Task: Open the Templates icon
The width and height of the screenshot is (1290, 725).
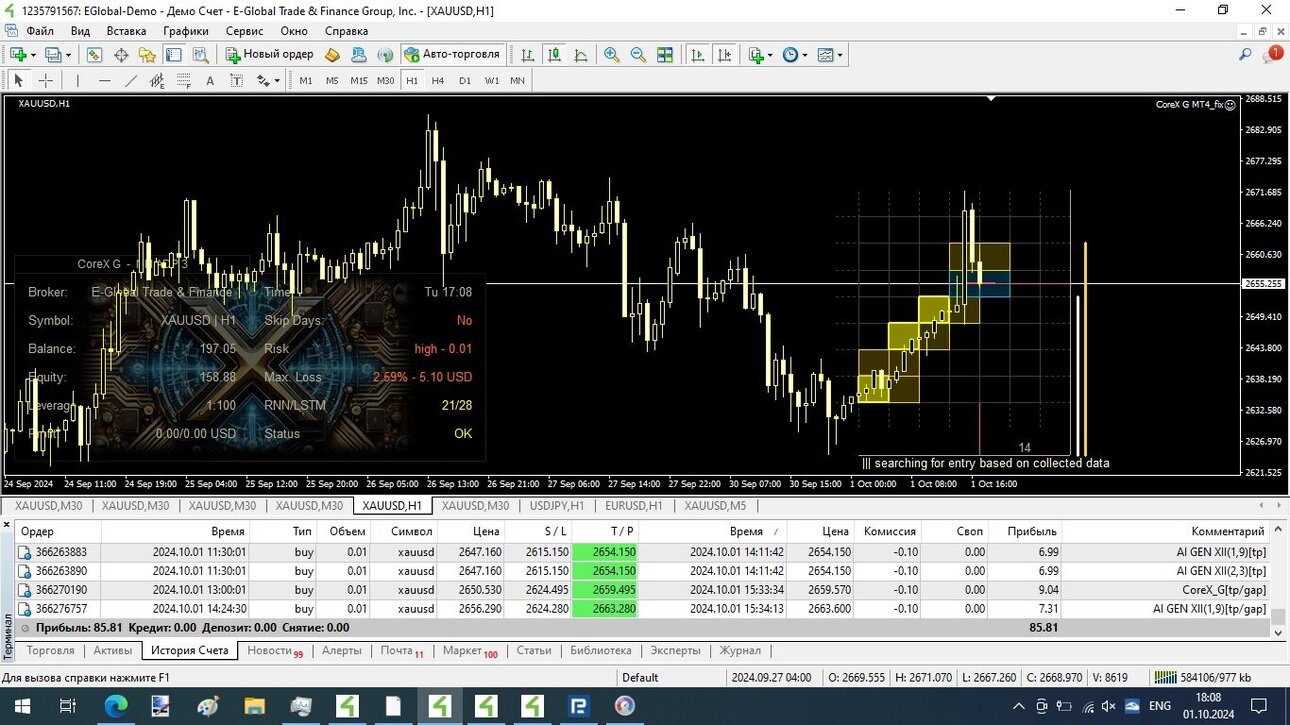Action: [825, 55]
